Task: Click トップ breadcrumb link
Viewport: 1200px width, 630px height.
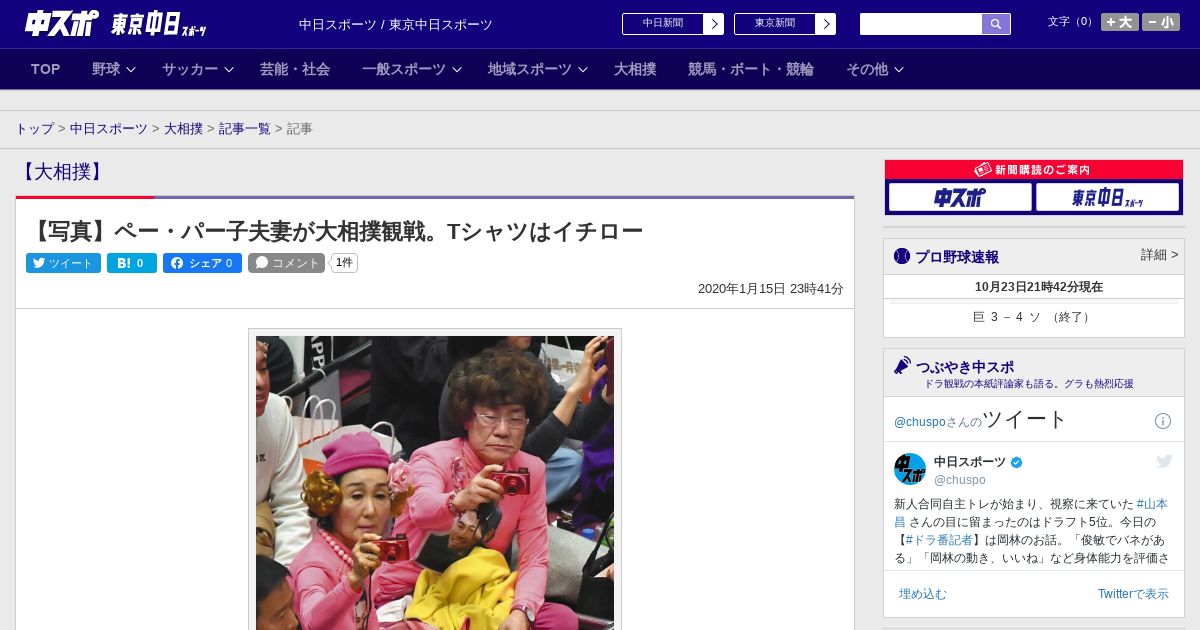Action: [x=34, y=129]
